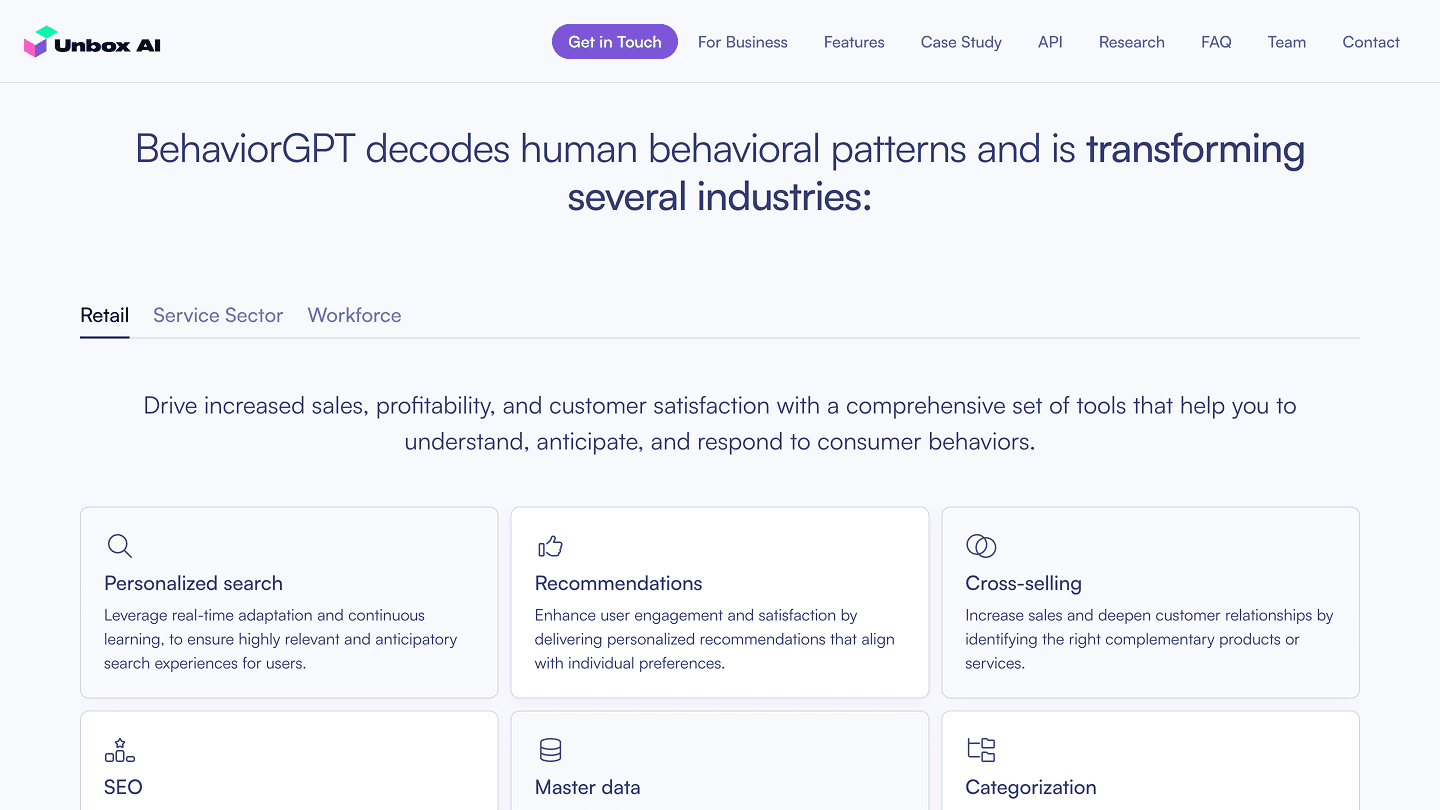Open the Case Study link
Screen dimensions: 1440x810
click(x=961, y=42)
